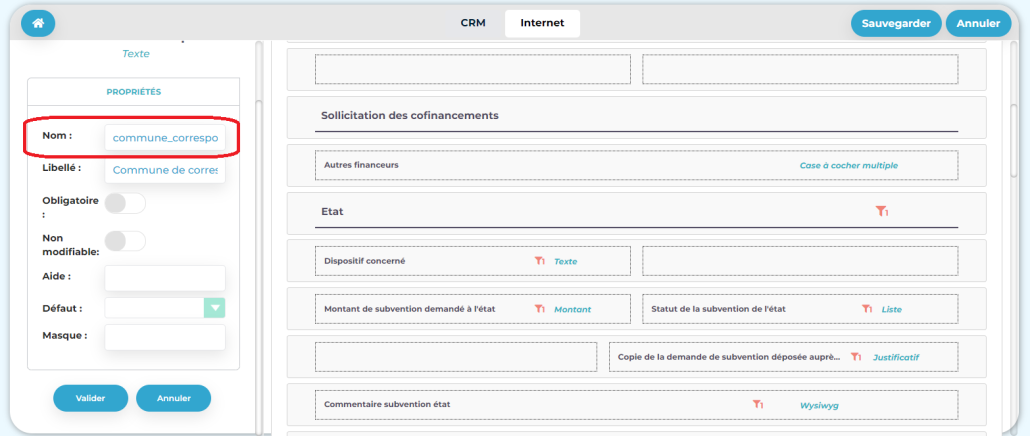Click Annuler in the properties panel
Screen dimensions: 1030x436
point(173,398)
